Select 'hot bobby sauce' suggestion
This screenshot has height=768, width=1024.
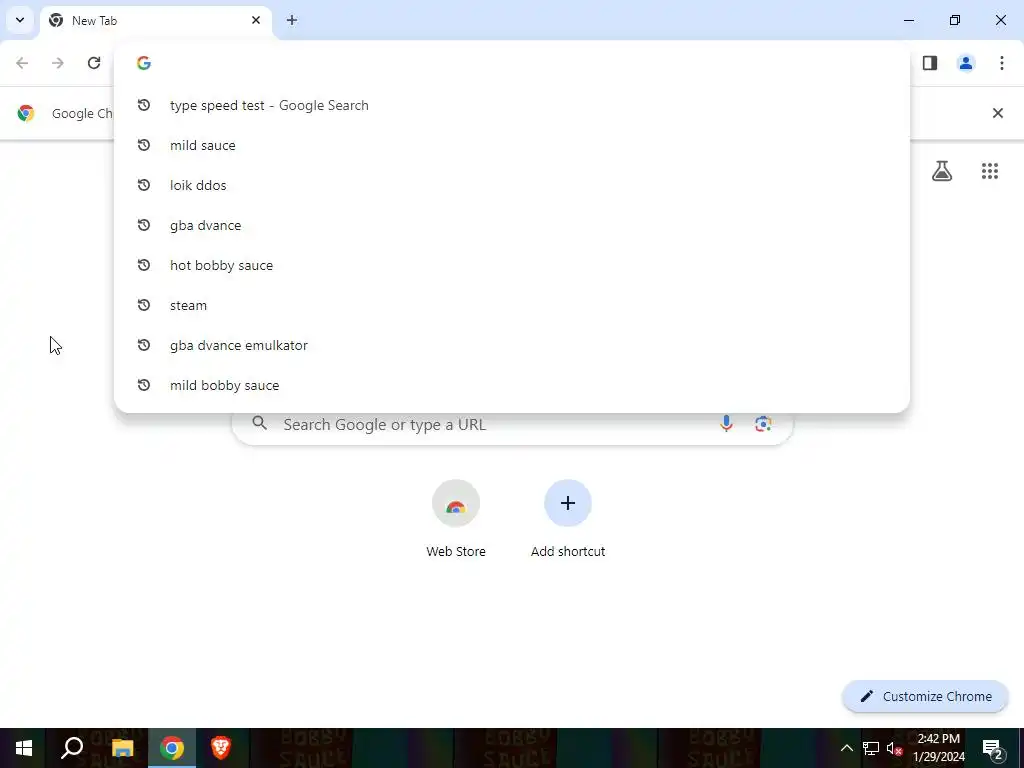pyautogui.click(x=512, y=265)
